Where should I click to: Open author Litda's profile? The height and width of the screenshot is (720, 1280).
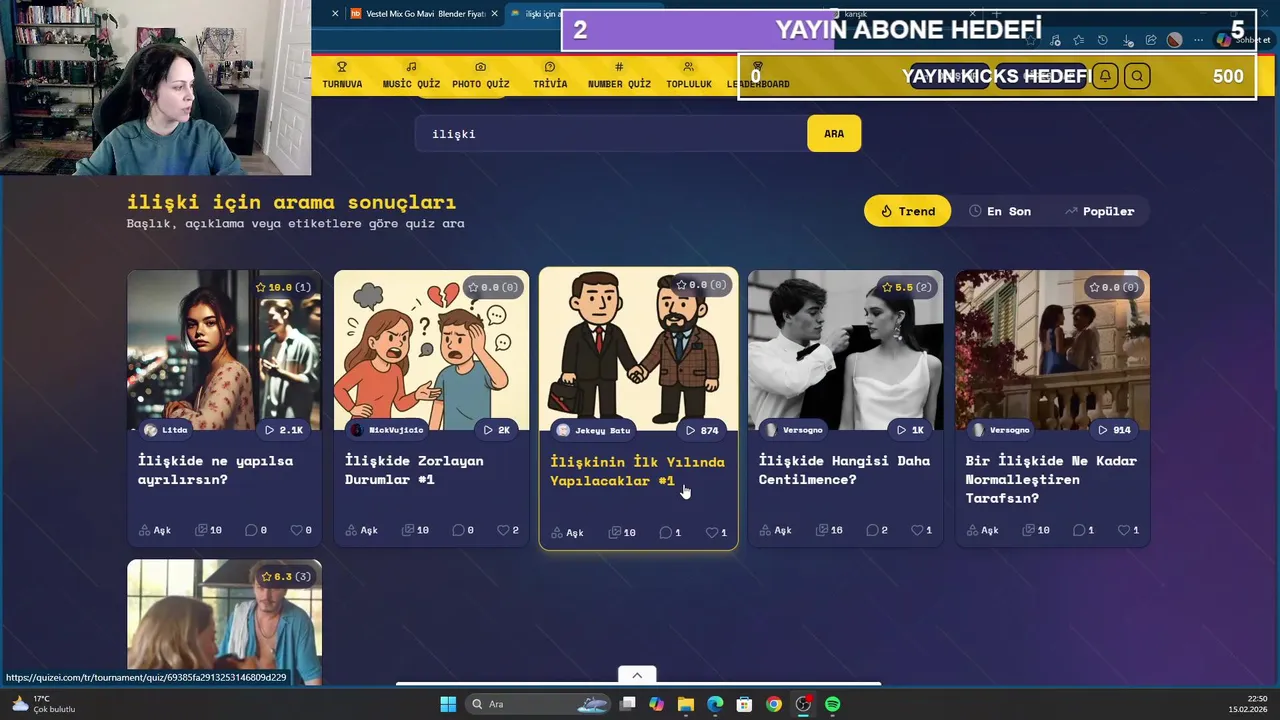(x=166, y=430)
